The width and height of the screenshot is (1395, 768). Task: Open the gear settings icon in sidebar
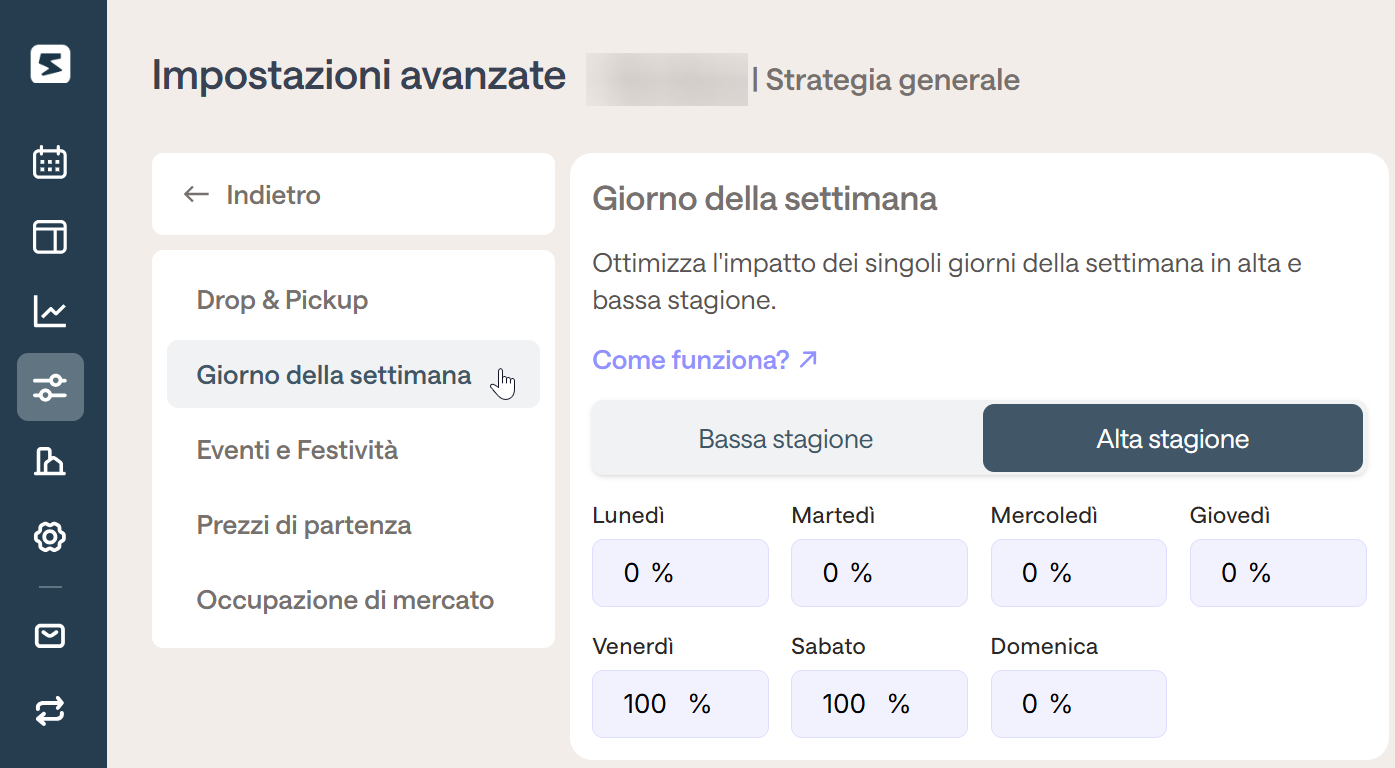[50, 537]
